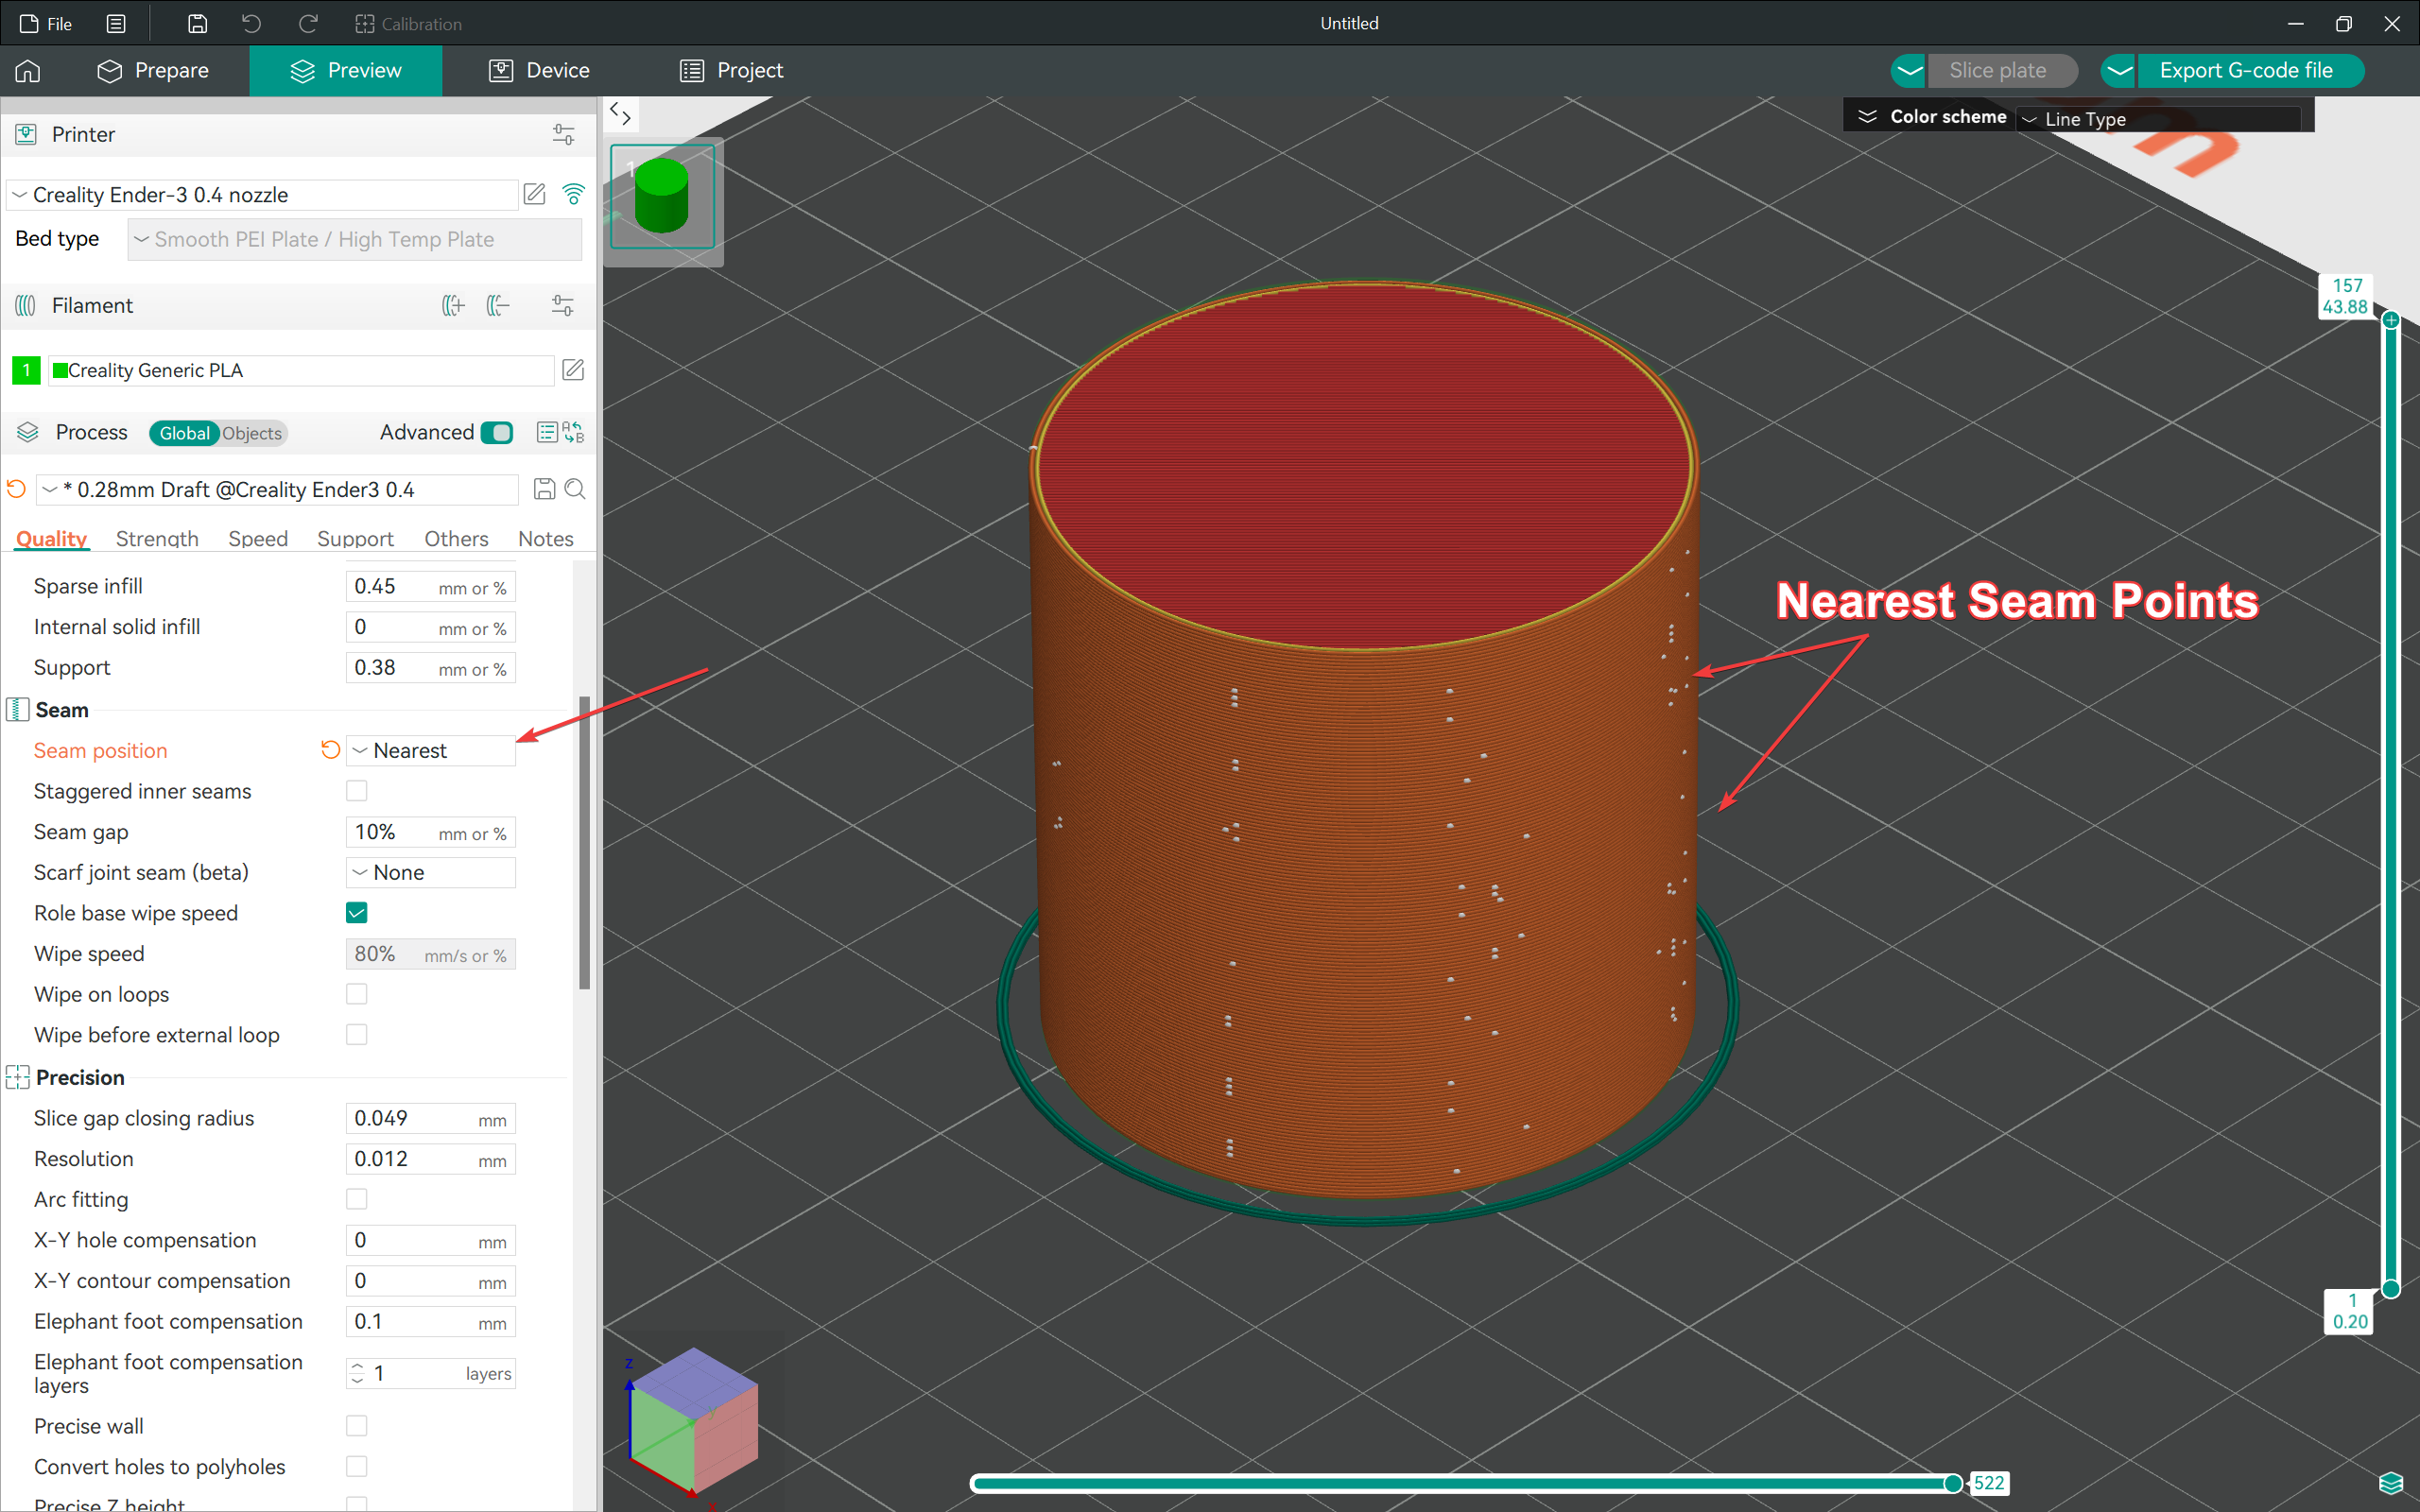Go to the Home screen icon
Viewport: 2420px width, 1512px height.
[x=28, y=70]
